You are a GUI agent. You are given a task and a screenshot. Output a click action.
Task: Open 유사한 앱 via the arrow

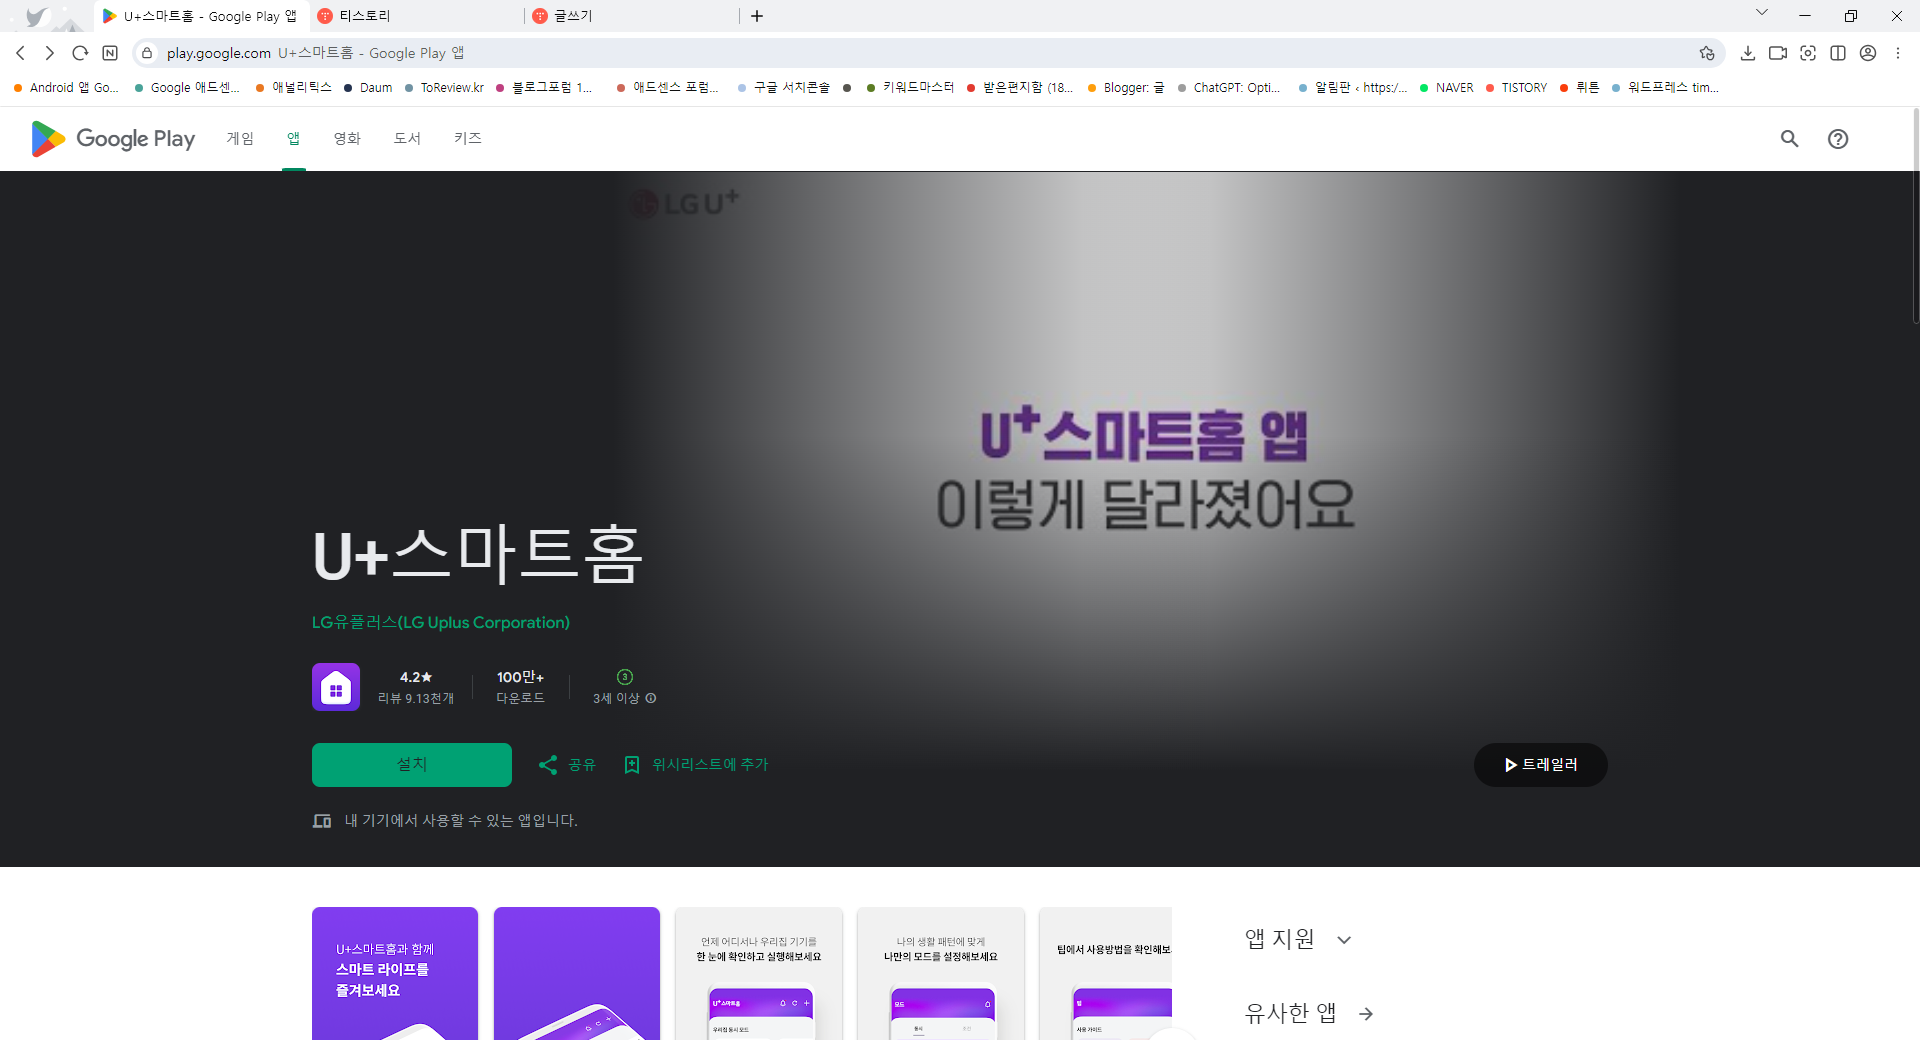(1365, 1013)
